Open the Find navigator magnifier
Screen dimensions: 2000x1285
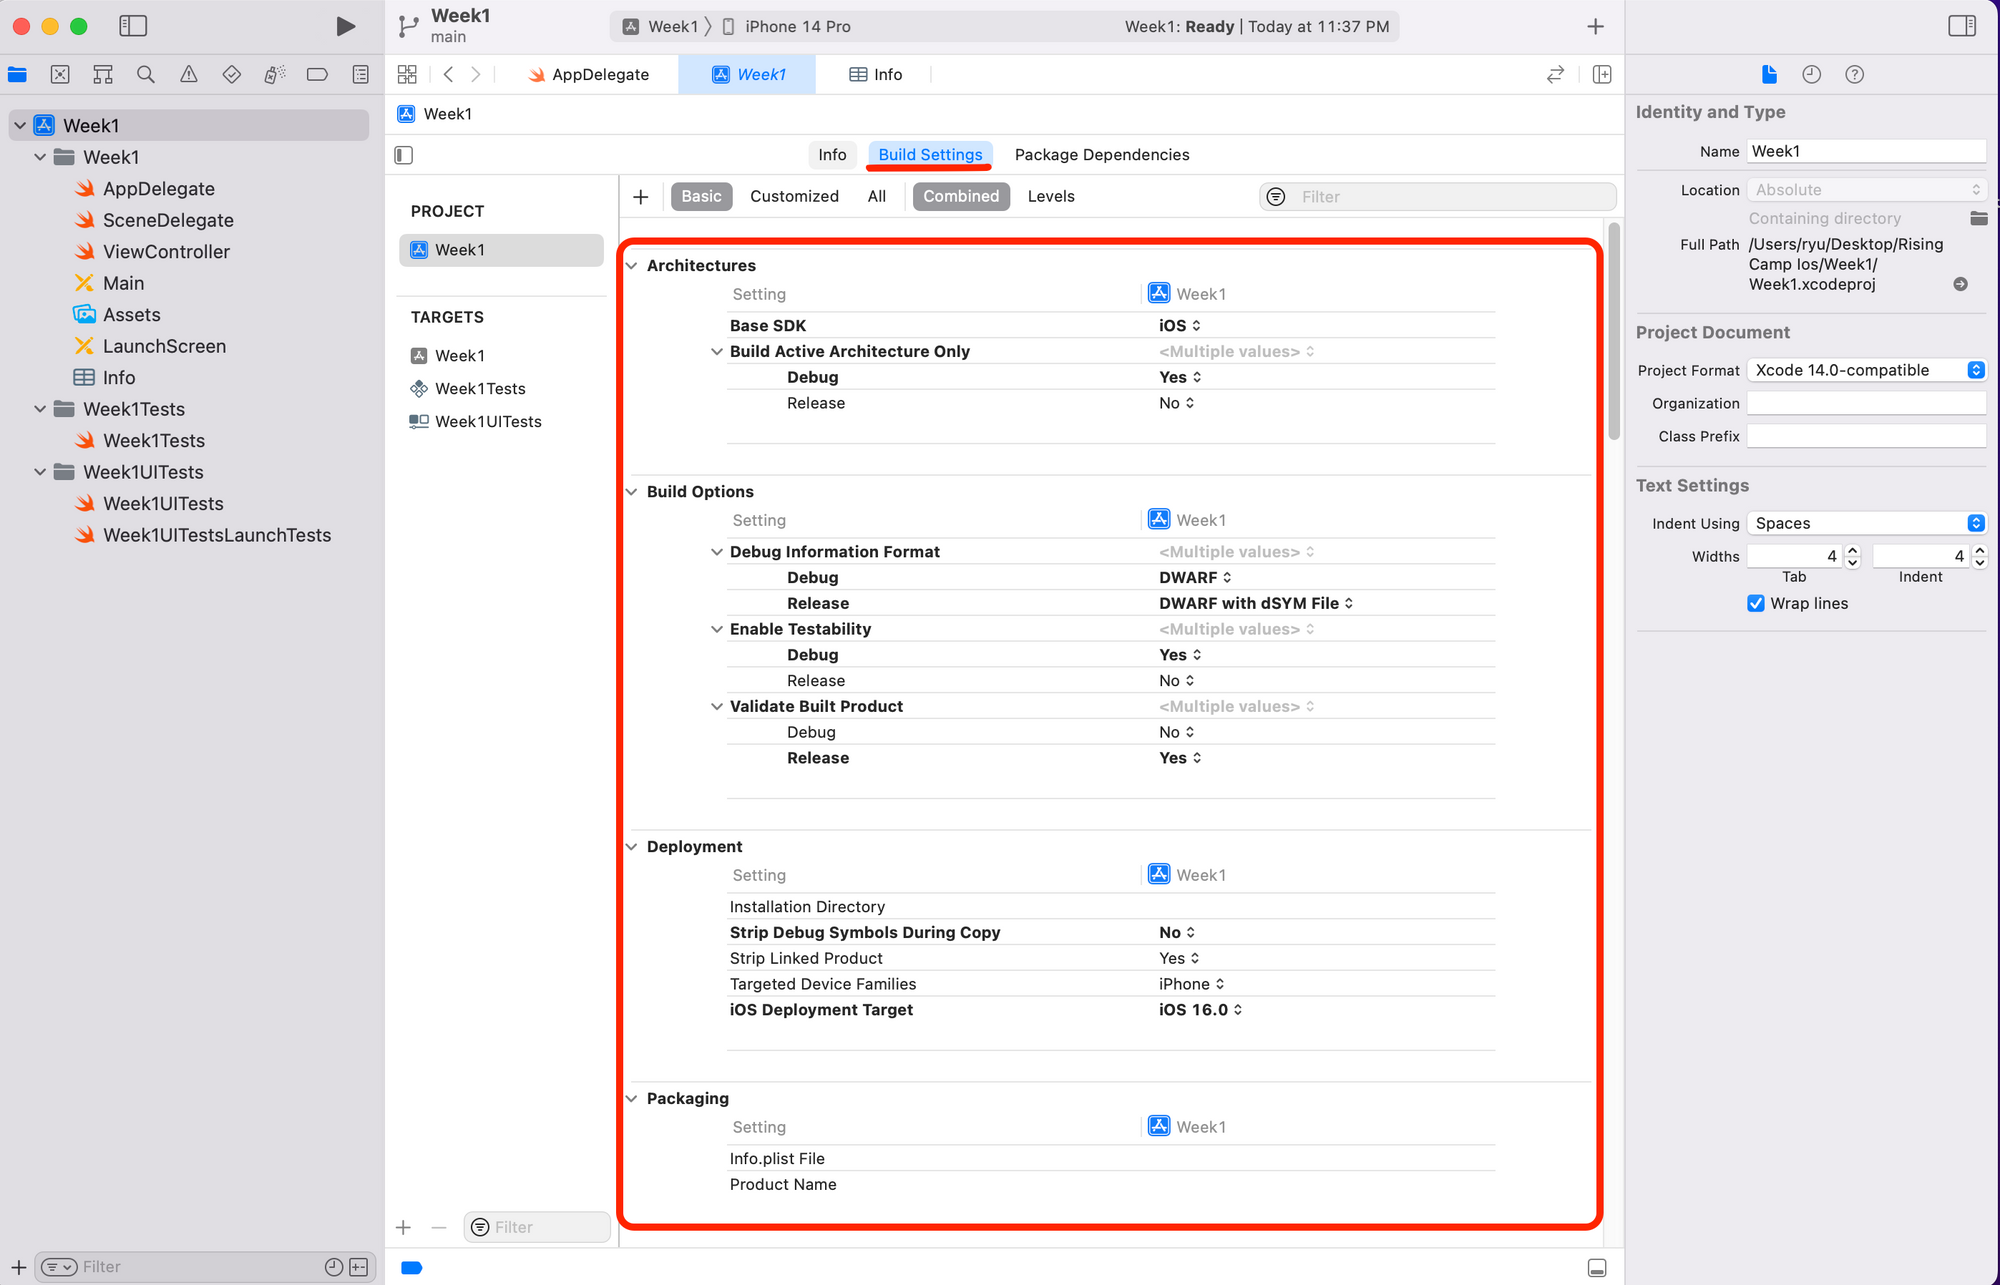[x=146, y=74]
